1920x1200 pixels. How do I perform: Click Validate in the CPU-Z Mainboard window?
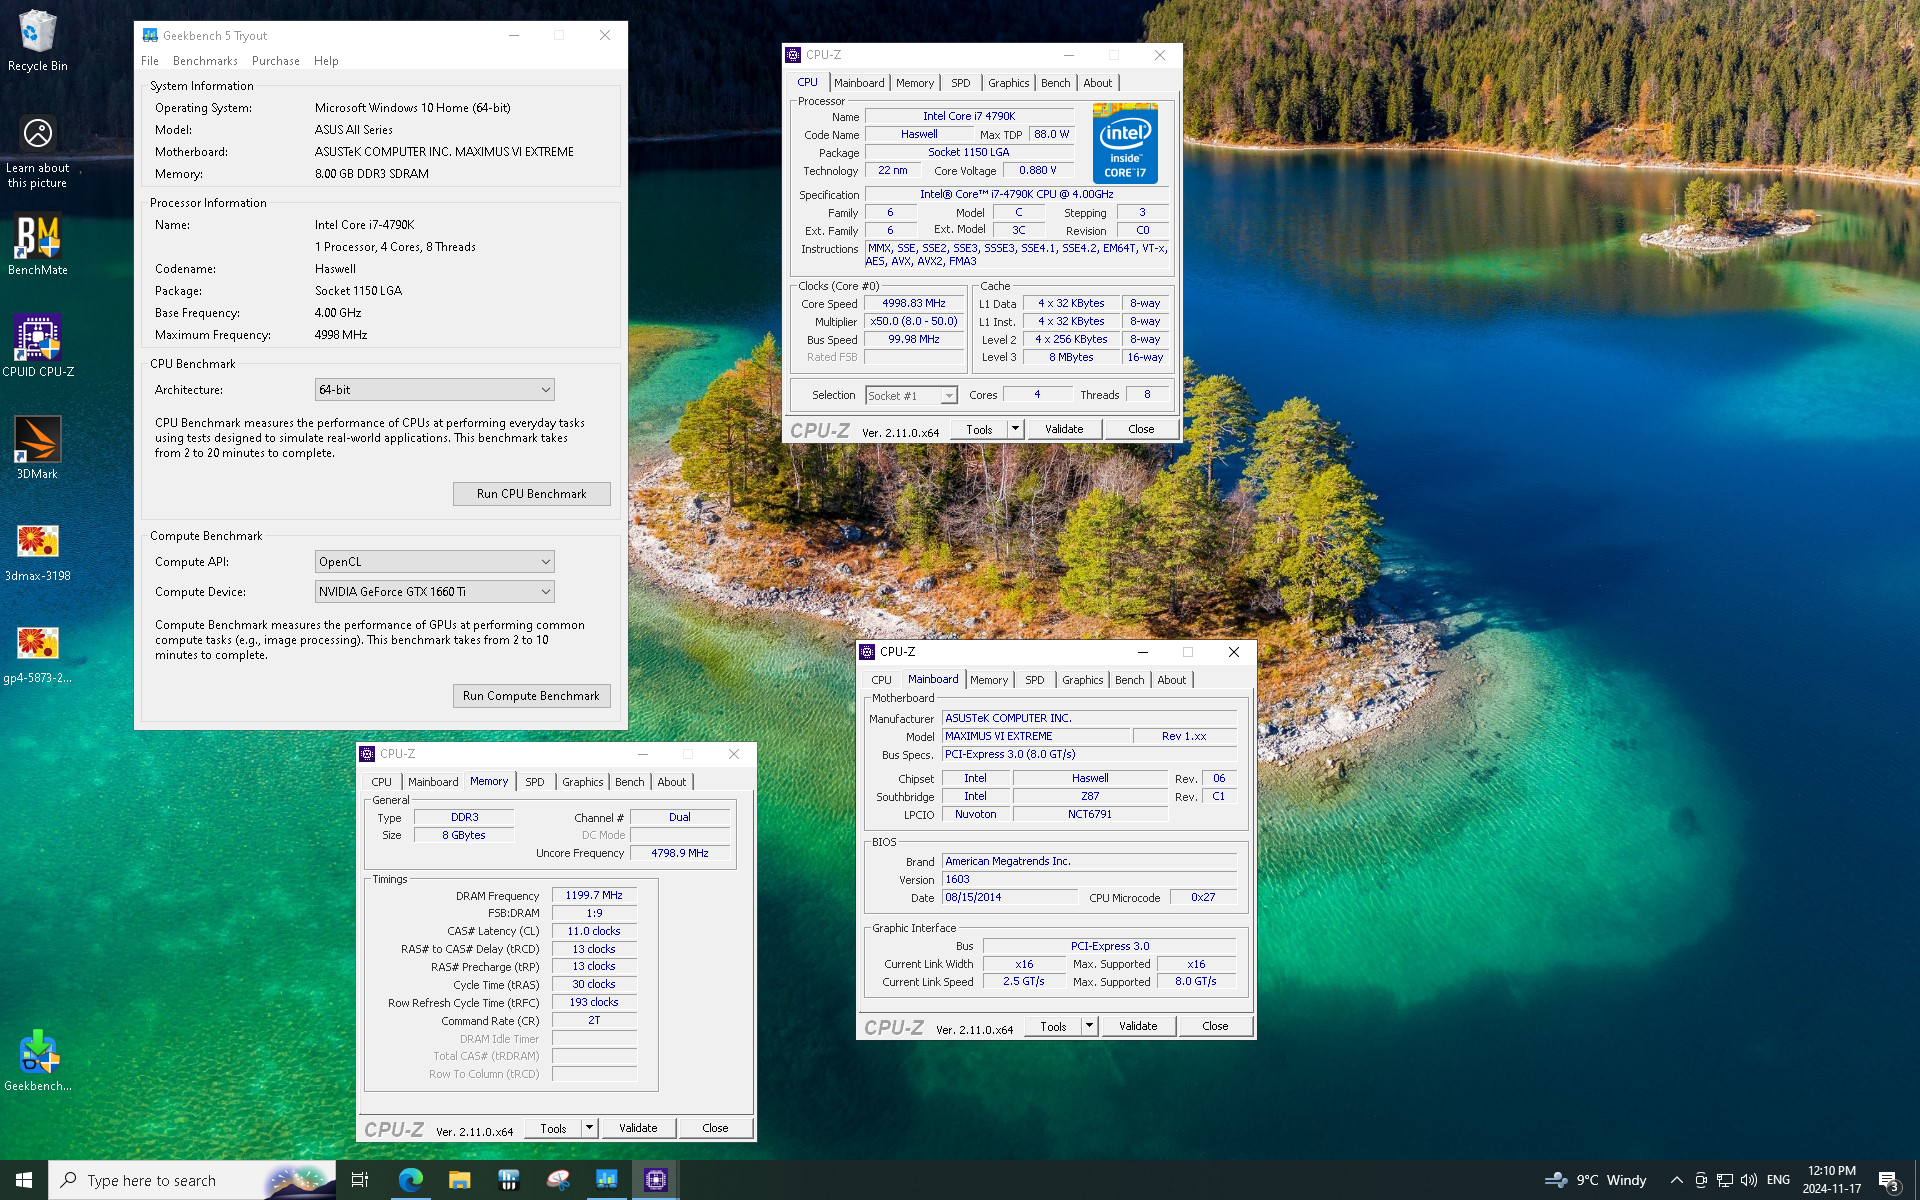coord(1138,1026)
